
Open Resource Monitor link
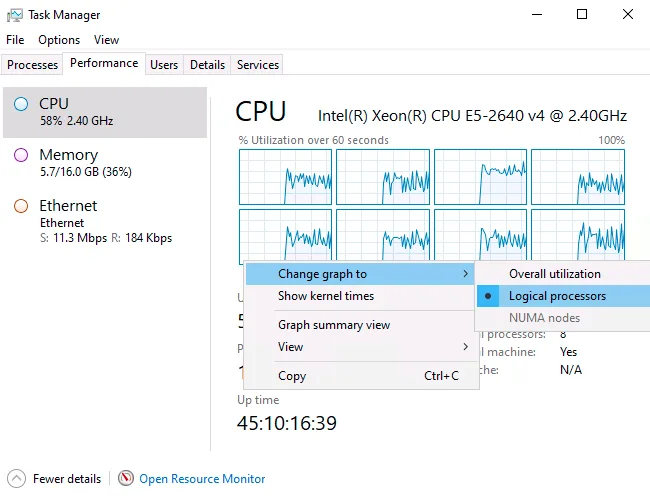click(x=202, y=479)
